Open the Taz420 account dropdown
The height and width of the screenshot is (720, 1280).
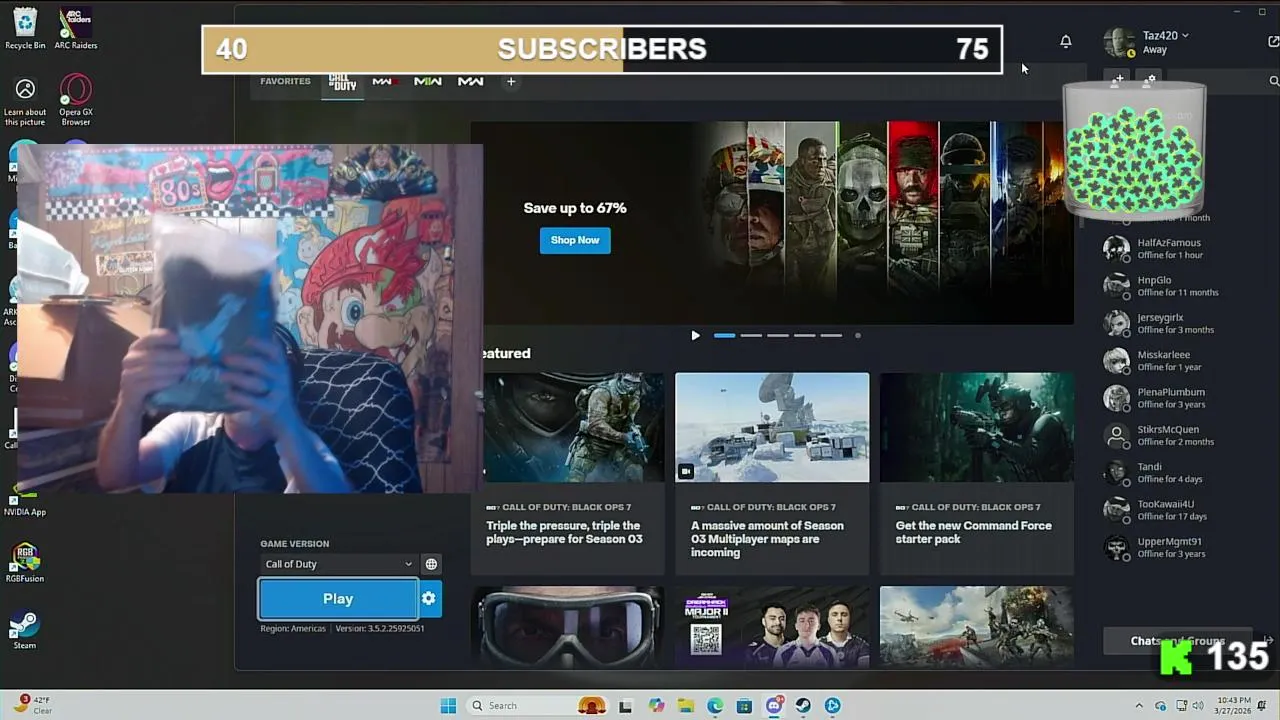tap(1165, 35)
